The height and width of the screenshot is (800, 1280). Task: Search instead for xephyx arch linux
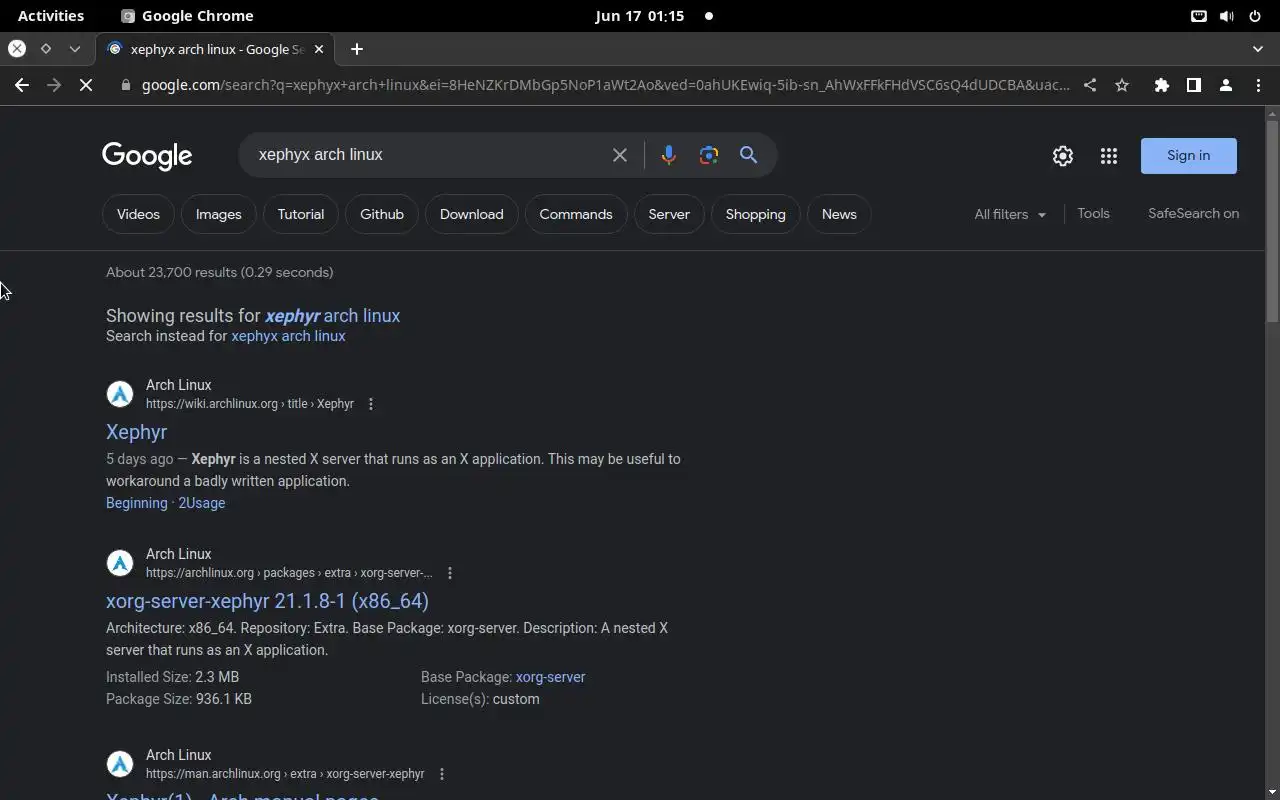(x=288, y=336)
